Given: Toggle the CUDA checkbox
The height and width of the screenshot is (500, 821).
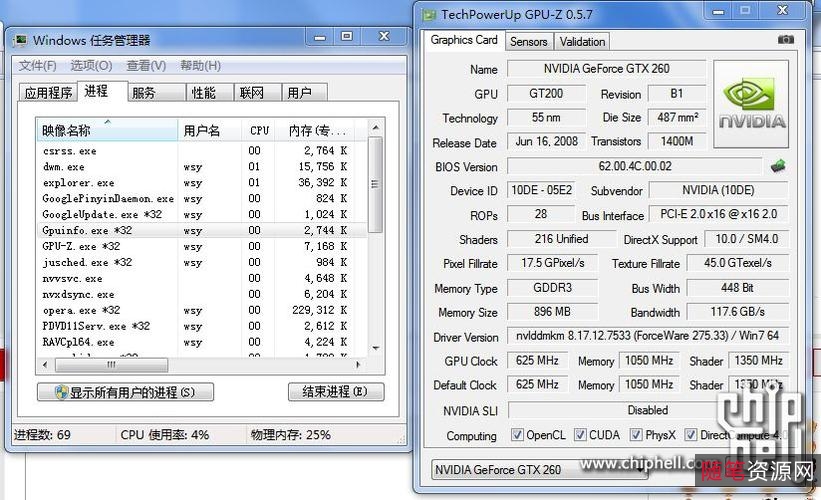Looking at the screenshot, I should [x=580, y=435].
